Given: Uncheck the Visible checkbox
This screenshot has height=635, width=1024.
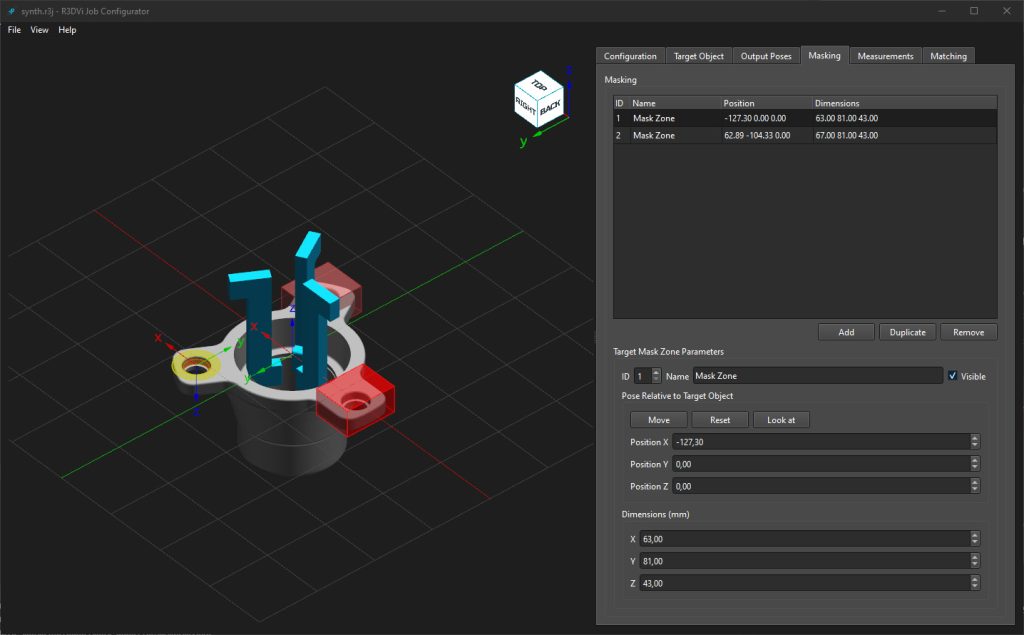Looking at the screenshot, I should [x=953, y=376].
